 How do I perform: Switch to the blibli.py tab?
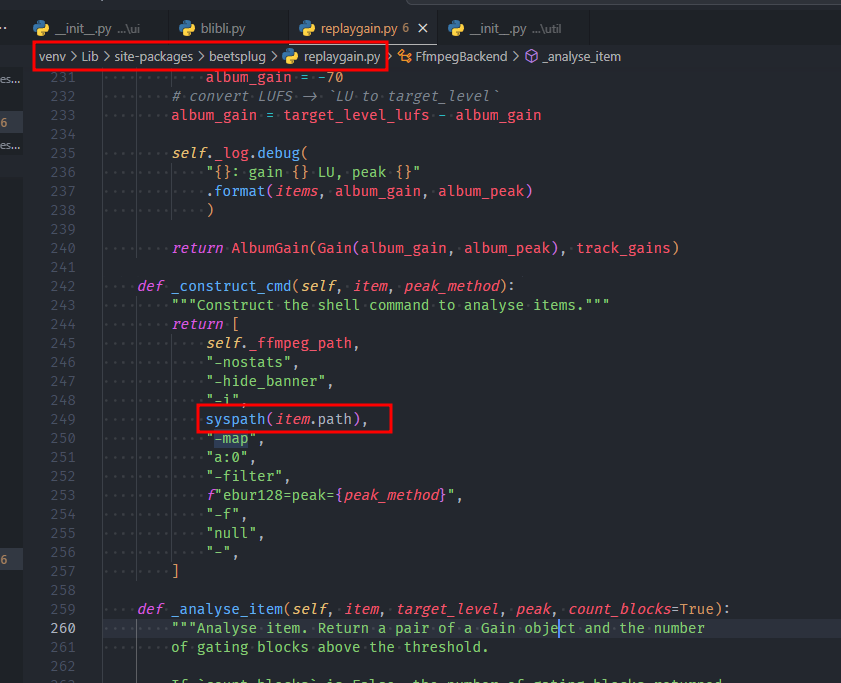223,28
